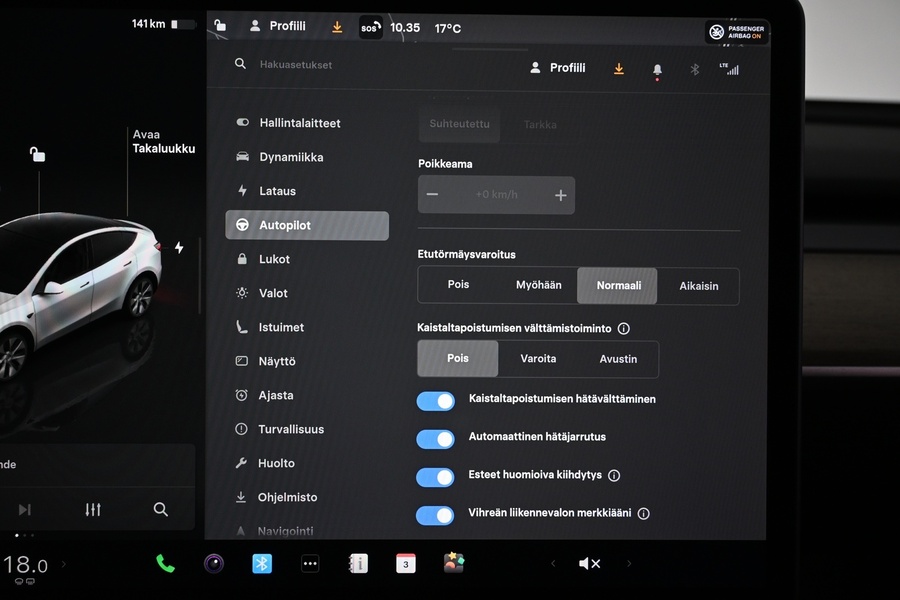Turn off Vihreän liikennevalon merkkiääni
The height and width of the screenshot is (600, 900).
[436, 515]
